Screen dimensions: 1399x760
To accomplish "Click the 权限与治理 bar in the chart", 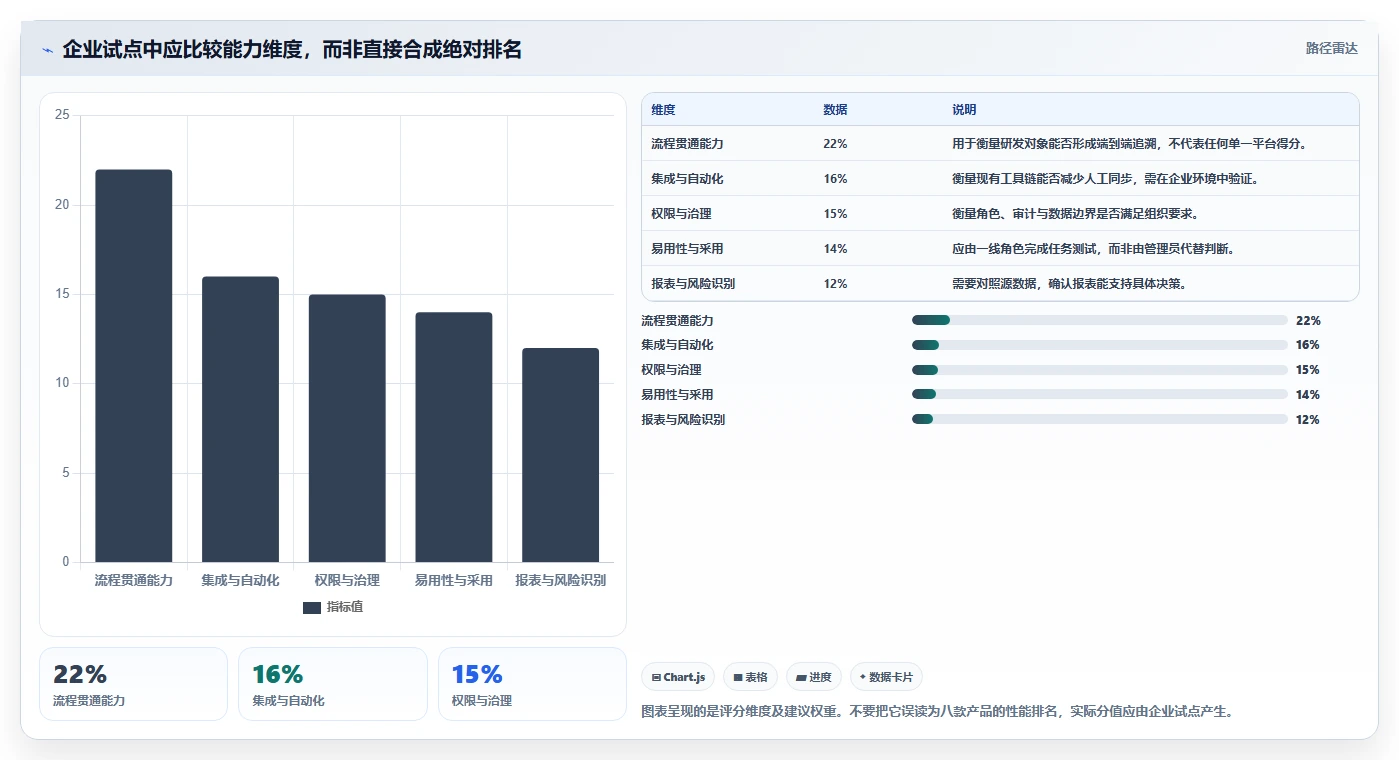I will point(347,428).
